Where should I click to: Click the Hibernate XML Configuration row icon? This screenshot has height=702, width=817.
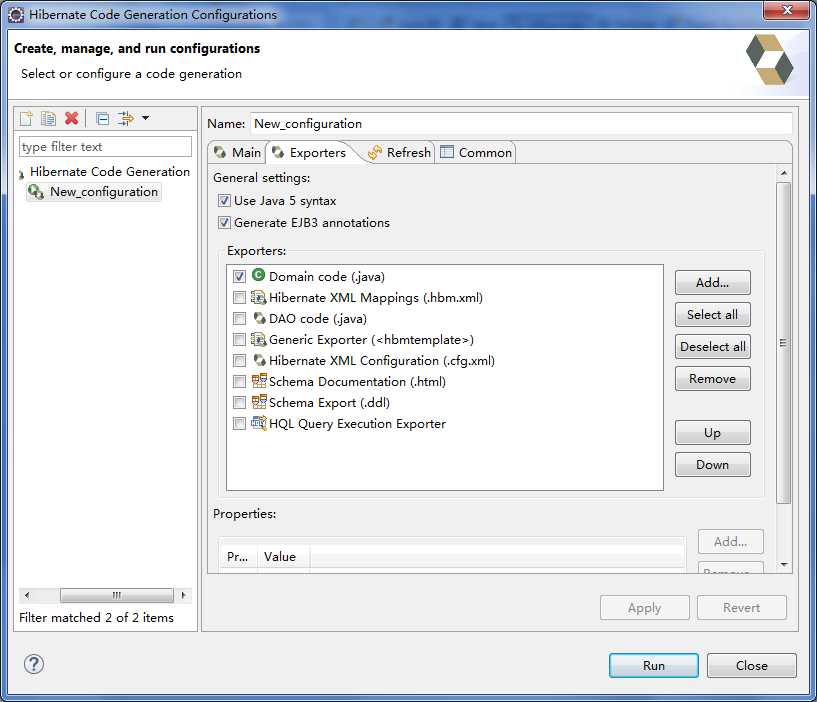pos(259,360)
